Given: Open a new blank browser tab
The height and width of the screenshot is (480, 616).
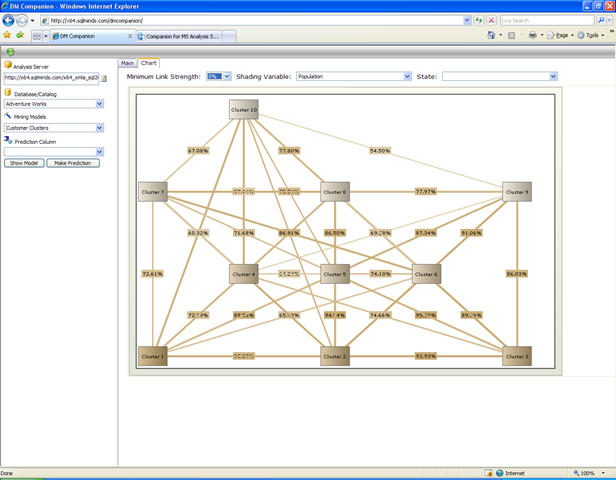Looking at the screenshot, I should tap(229, 37).
